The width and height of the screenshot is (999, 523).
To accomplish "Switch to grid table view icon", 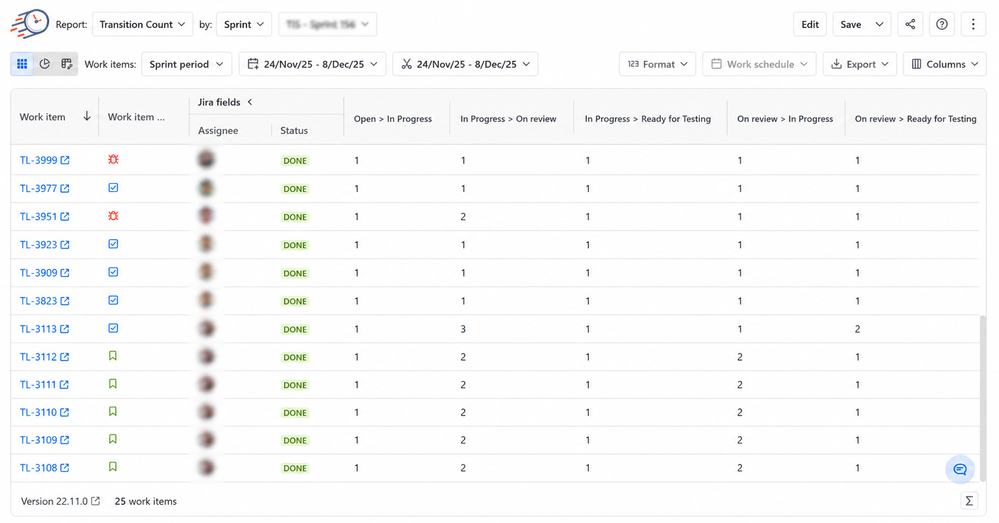I will point(22,64).
